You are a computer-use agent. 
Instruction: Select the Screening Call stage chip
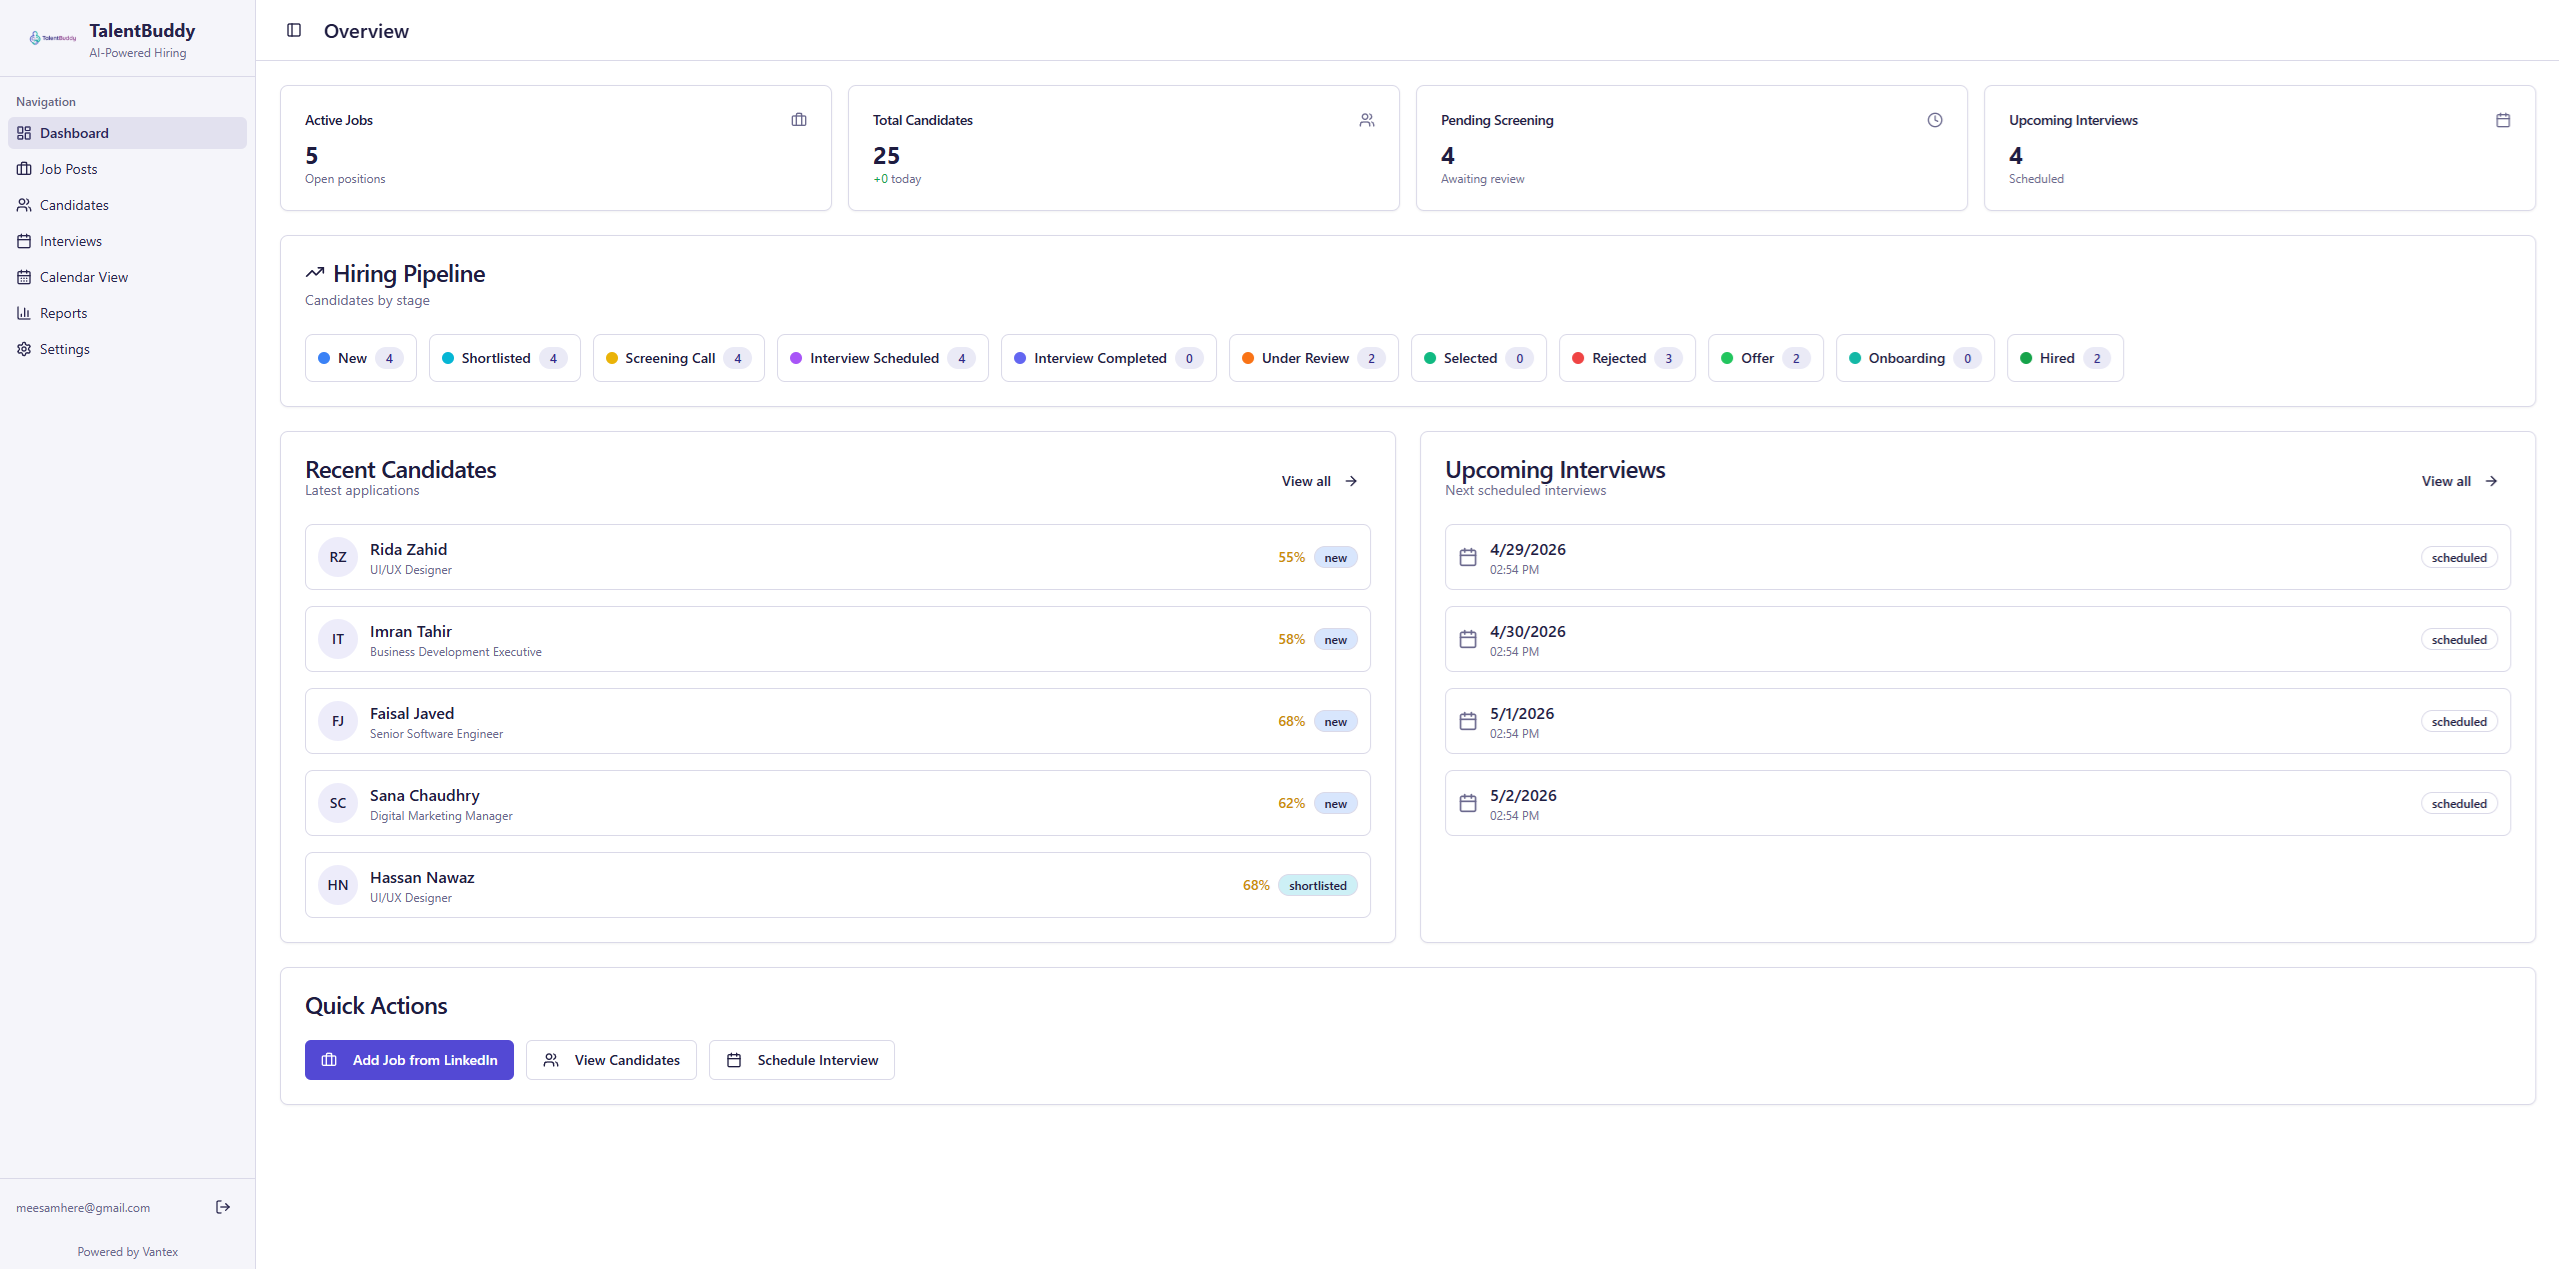pyautogui.click(x=679, y=358)
